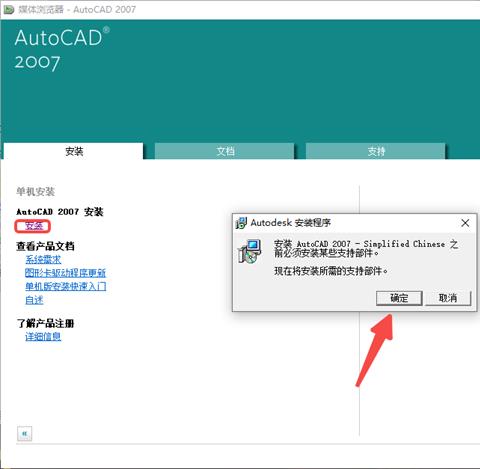Viewport: 480px width, 469px height.
Task: Click the 查看产品文档 heading
Action: point(45,246)
